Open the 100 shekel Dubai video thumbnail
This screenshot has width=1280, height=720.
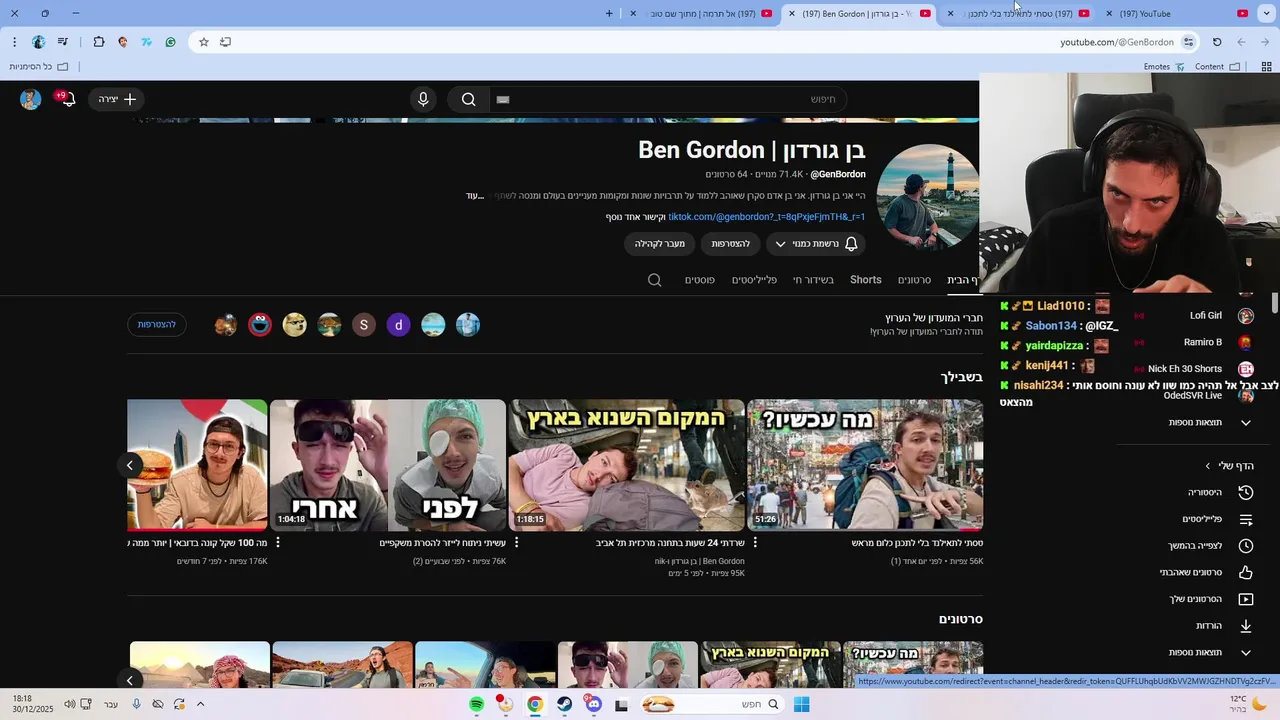pyautogui.click(x=197, y=465)
